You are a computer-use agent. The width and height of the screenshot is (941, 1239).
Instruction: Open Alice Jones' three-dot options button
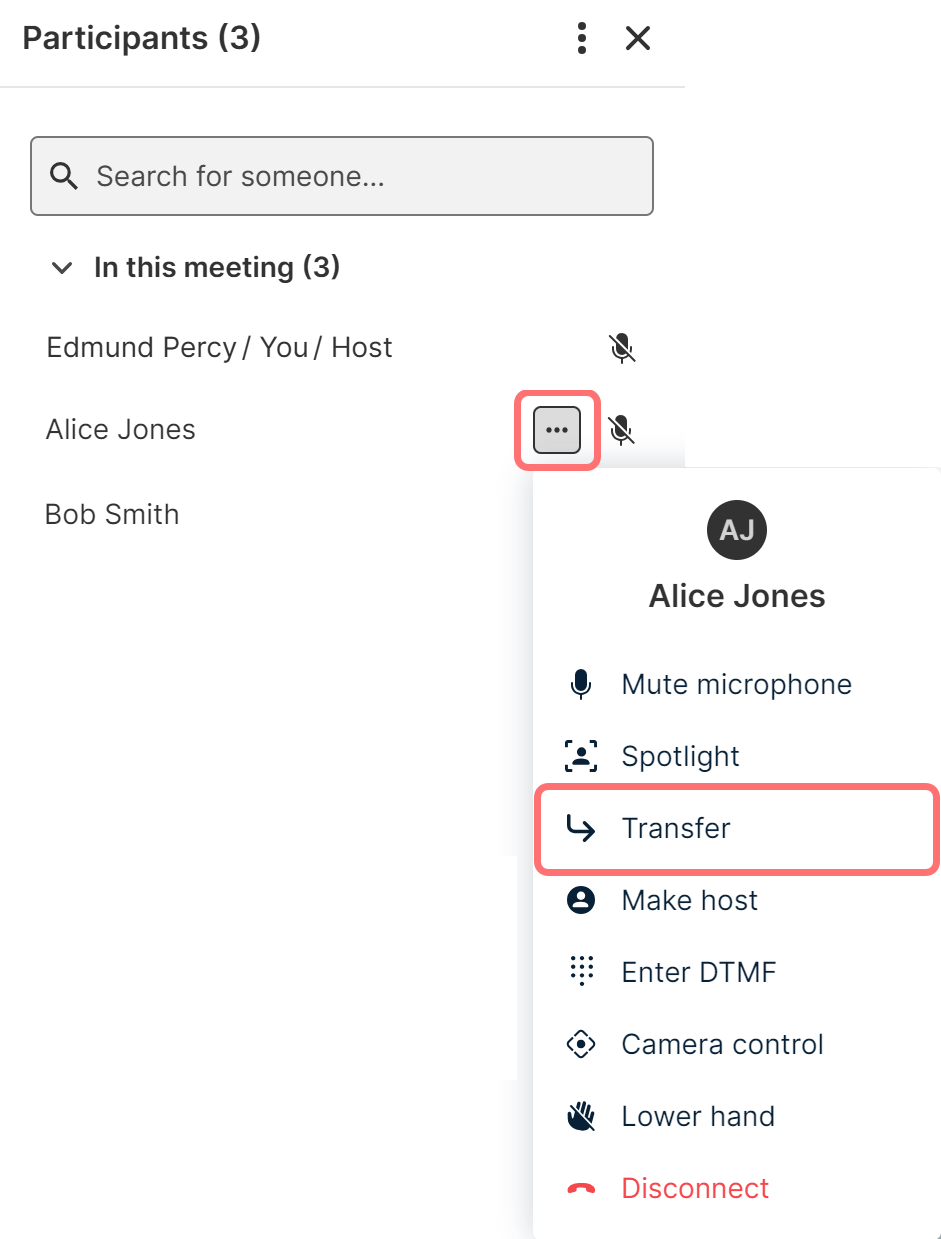(x=557, y=430)
